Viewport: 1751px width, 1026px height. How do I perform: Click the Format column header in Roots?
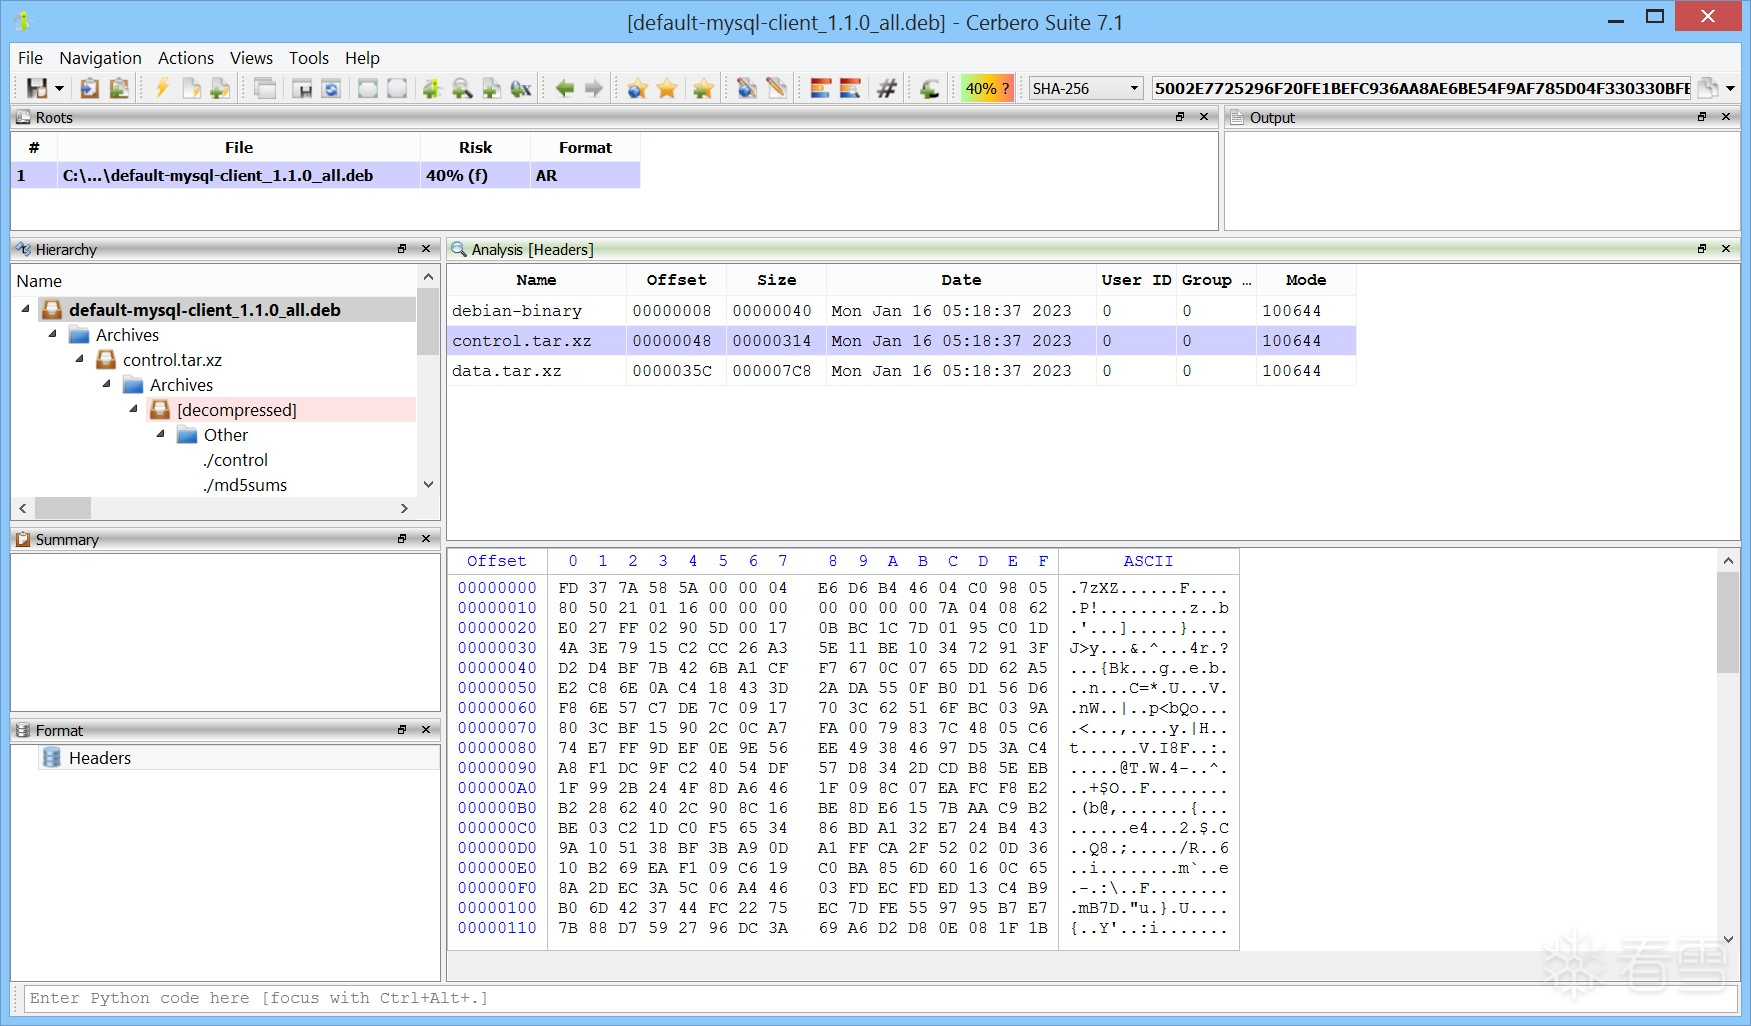585,147
